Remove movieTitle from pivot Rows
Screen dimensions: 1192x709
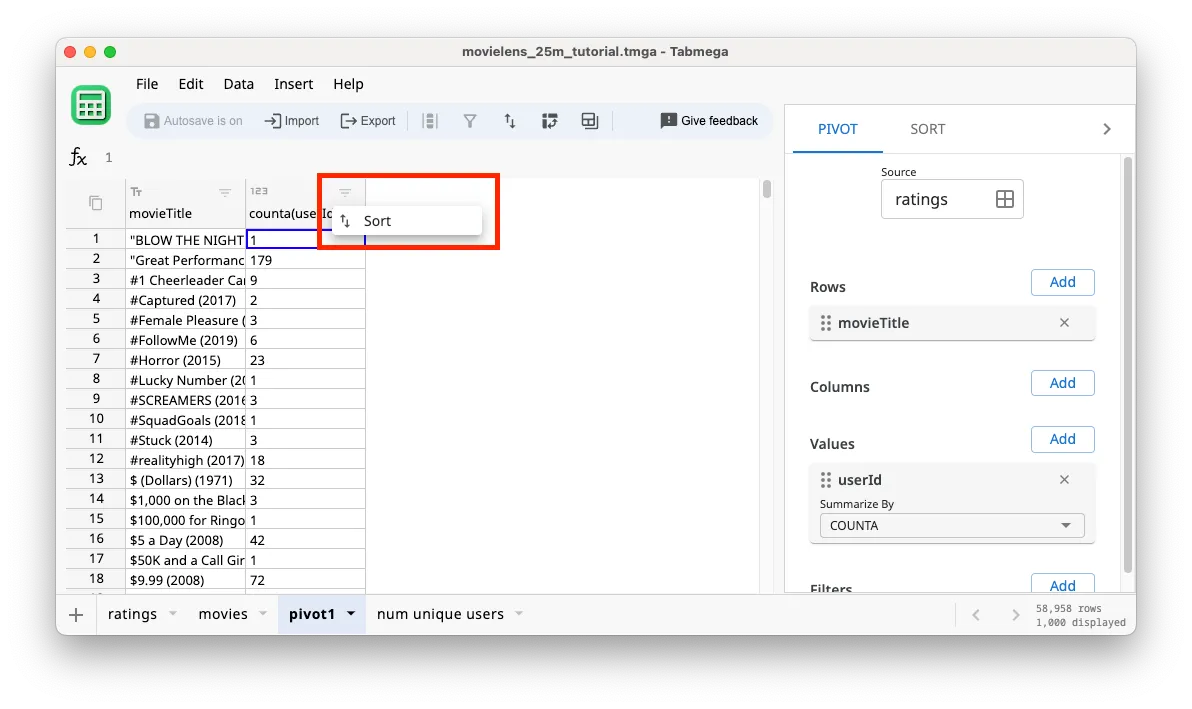click(x=1064, y=323)
